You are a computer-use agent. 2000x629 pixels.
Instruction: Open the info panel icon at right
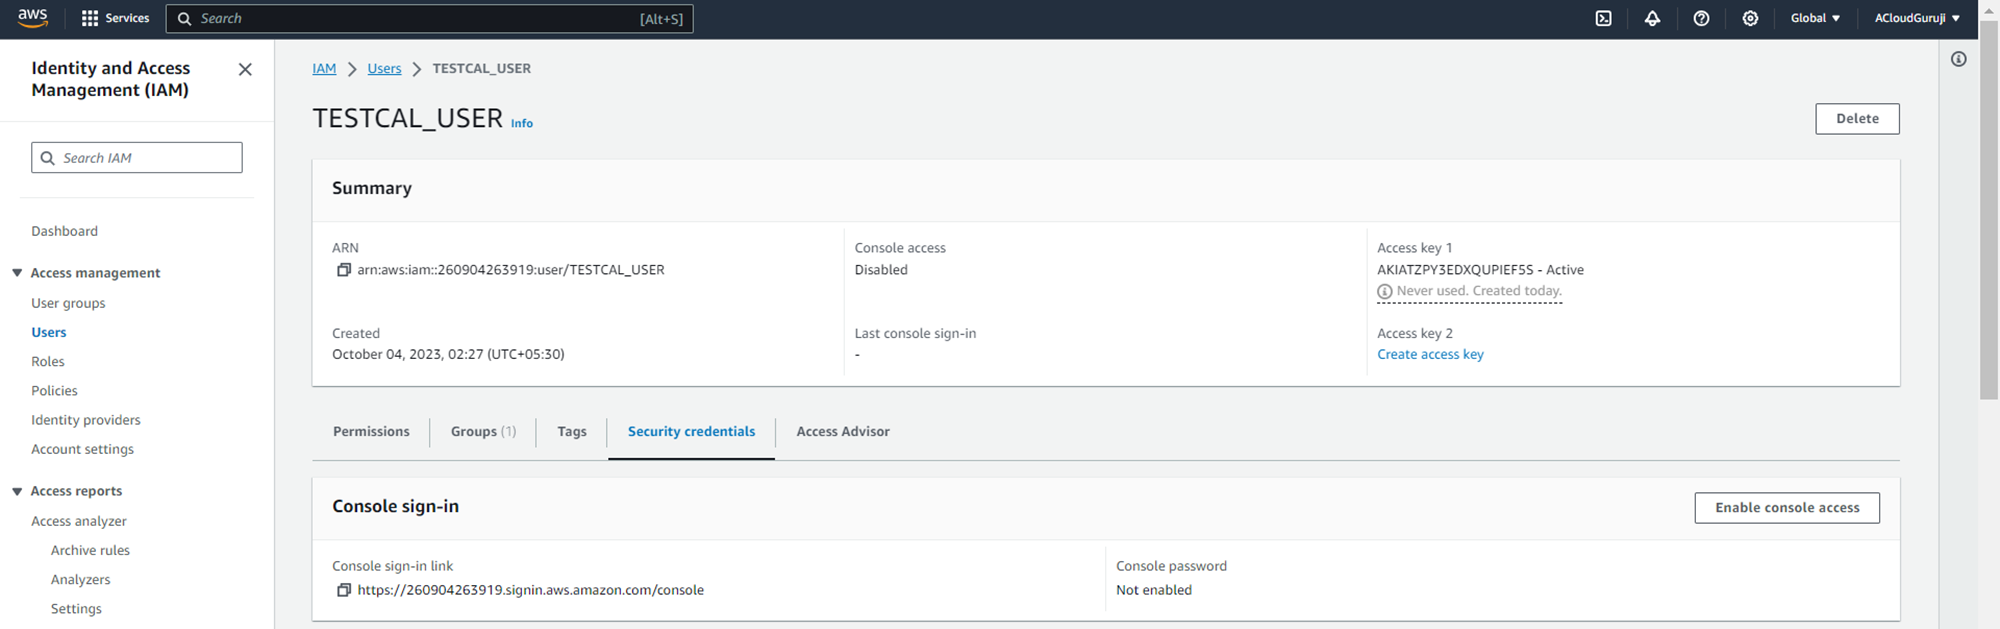pos(1958,59)
